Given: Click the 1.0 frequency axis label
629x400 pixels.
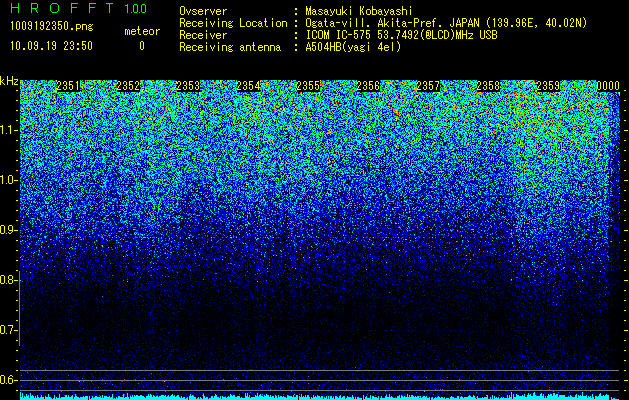Looking at the screenshot, I should (x=8, y=180).
